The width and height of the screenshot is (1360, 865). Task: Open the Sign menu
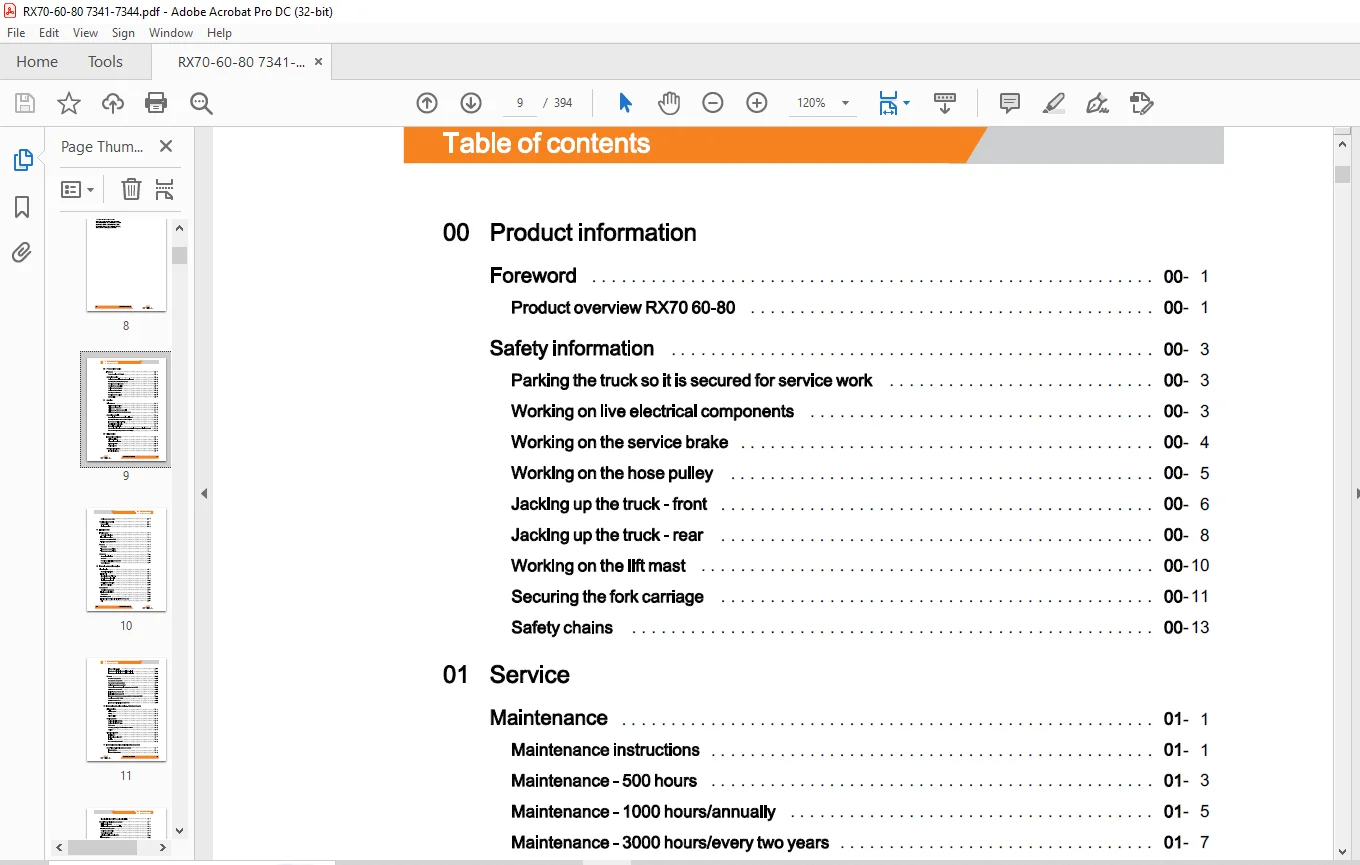(123, 33)
